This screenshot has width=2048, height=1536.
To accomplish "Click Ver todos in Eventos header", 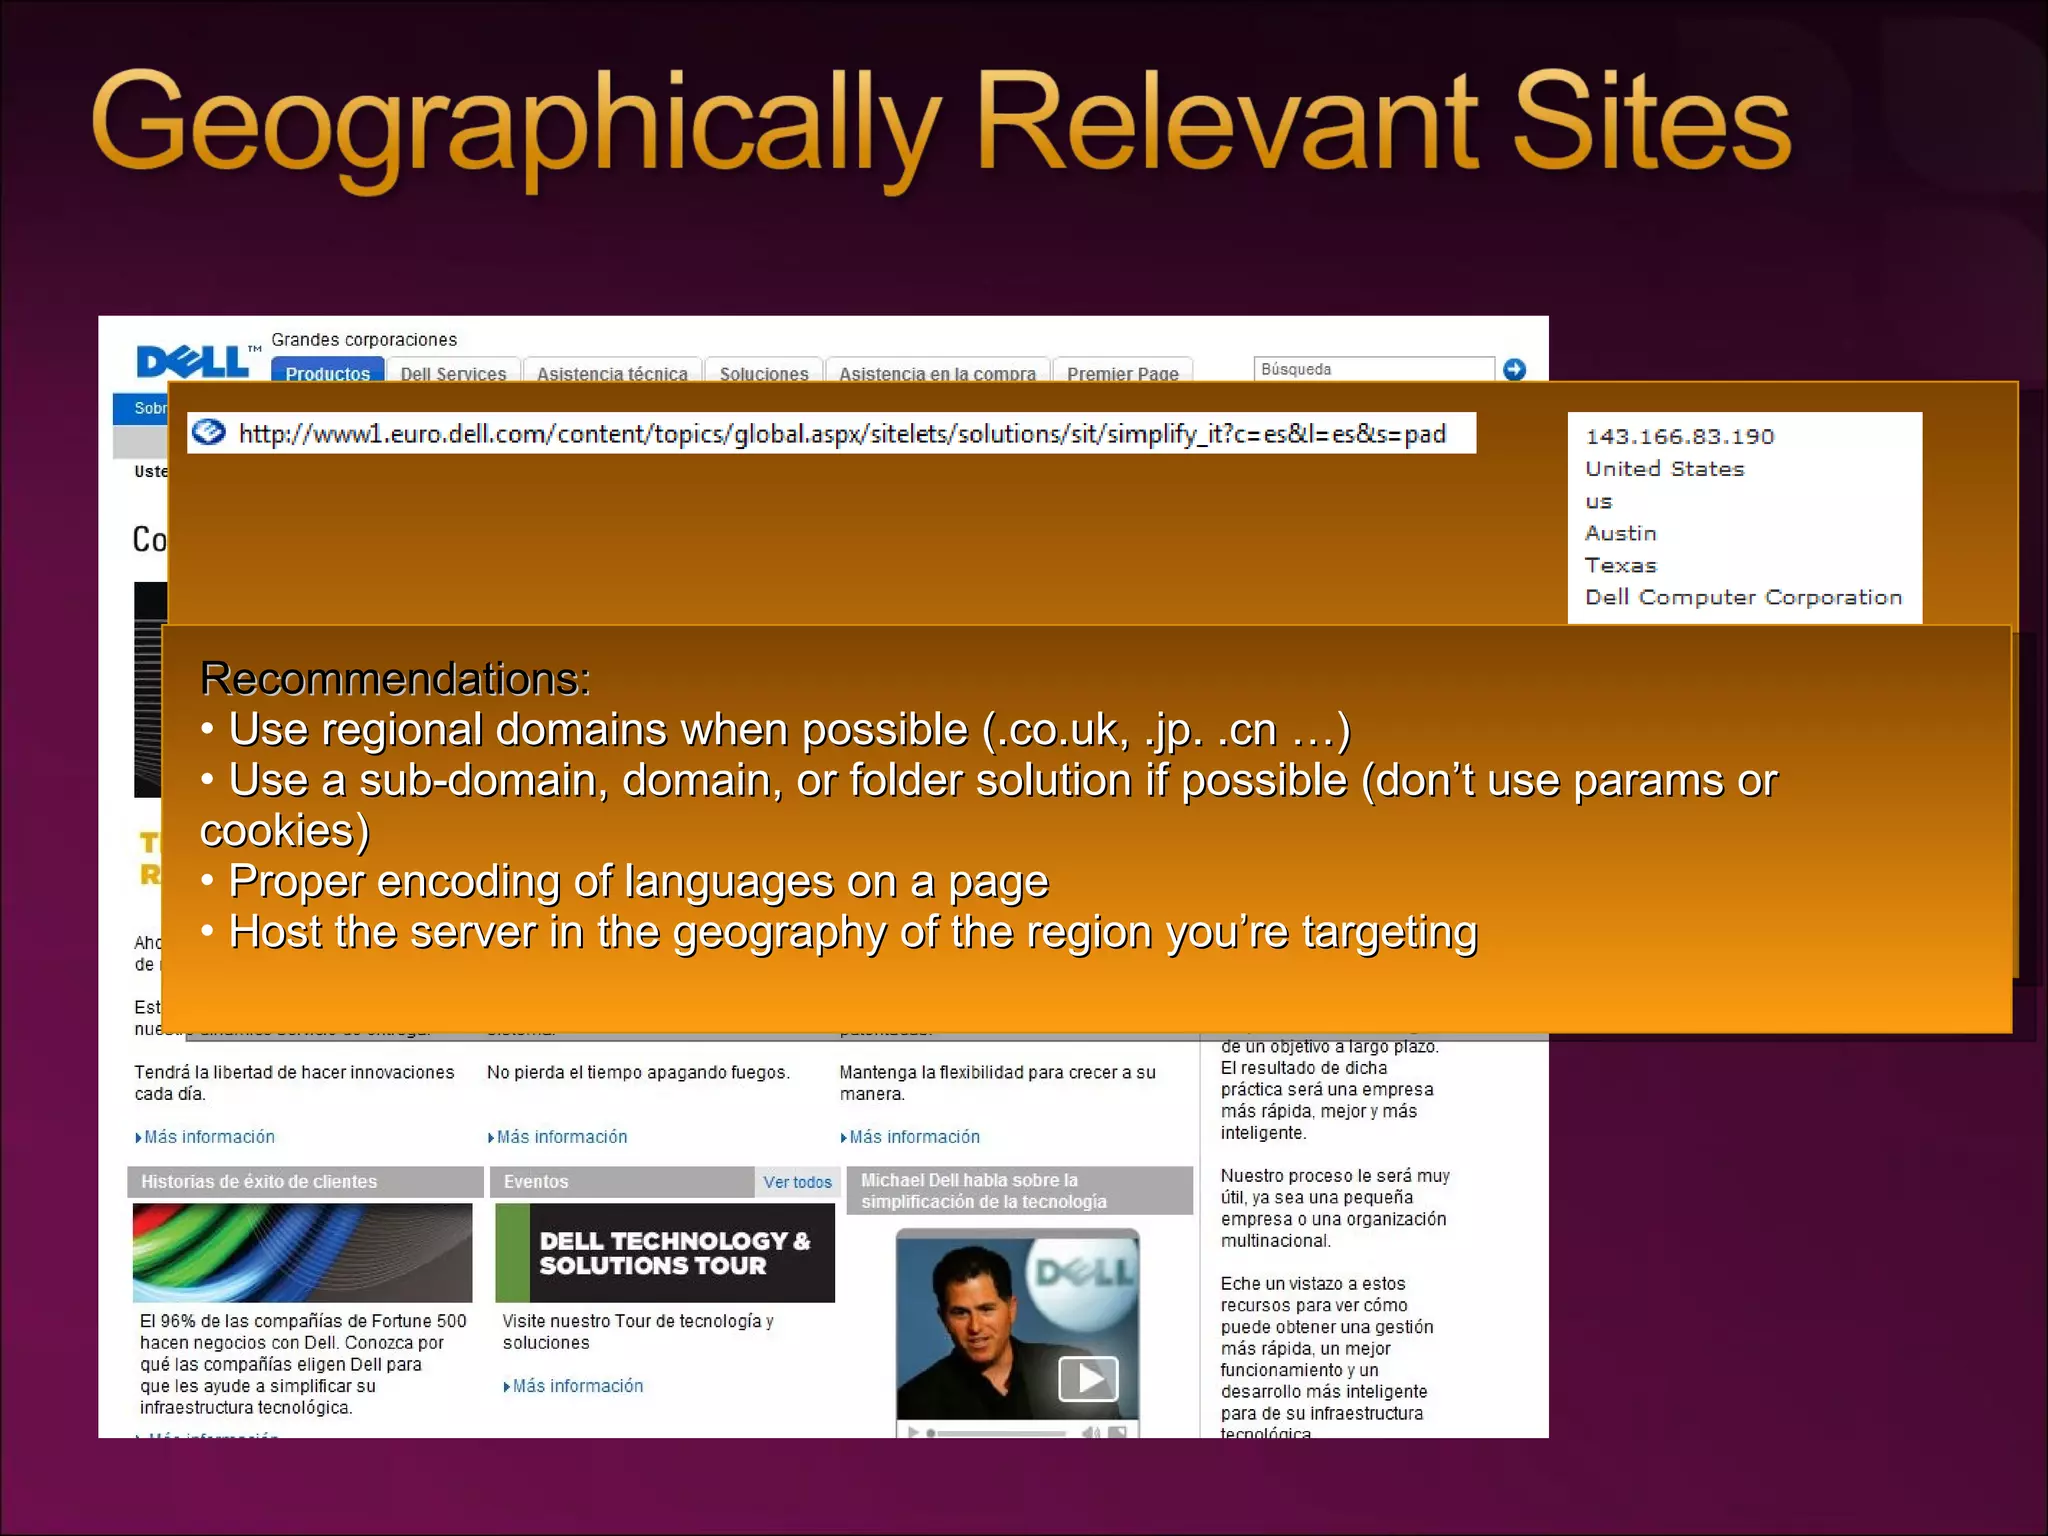I will click(x=797, y=1182).
